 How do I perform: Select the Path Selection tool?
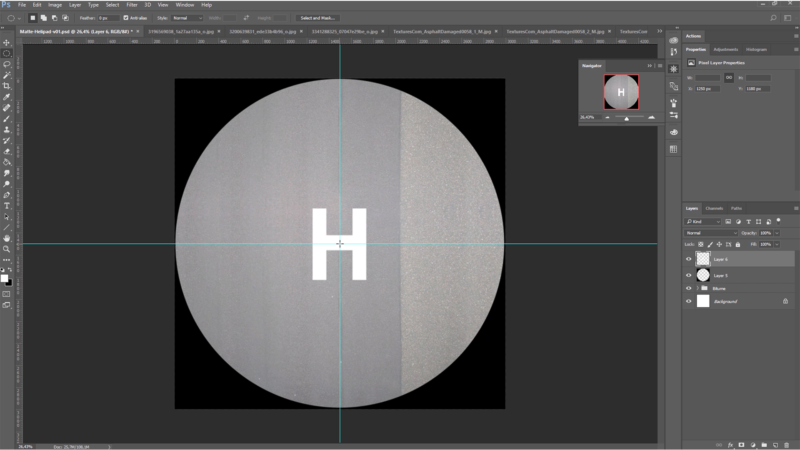coord(7,217)
